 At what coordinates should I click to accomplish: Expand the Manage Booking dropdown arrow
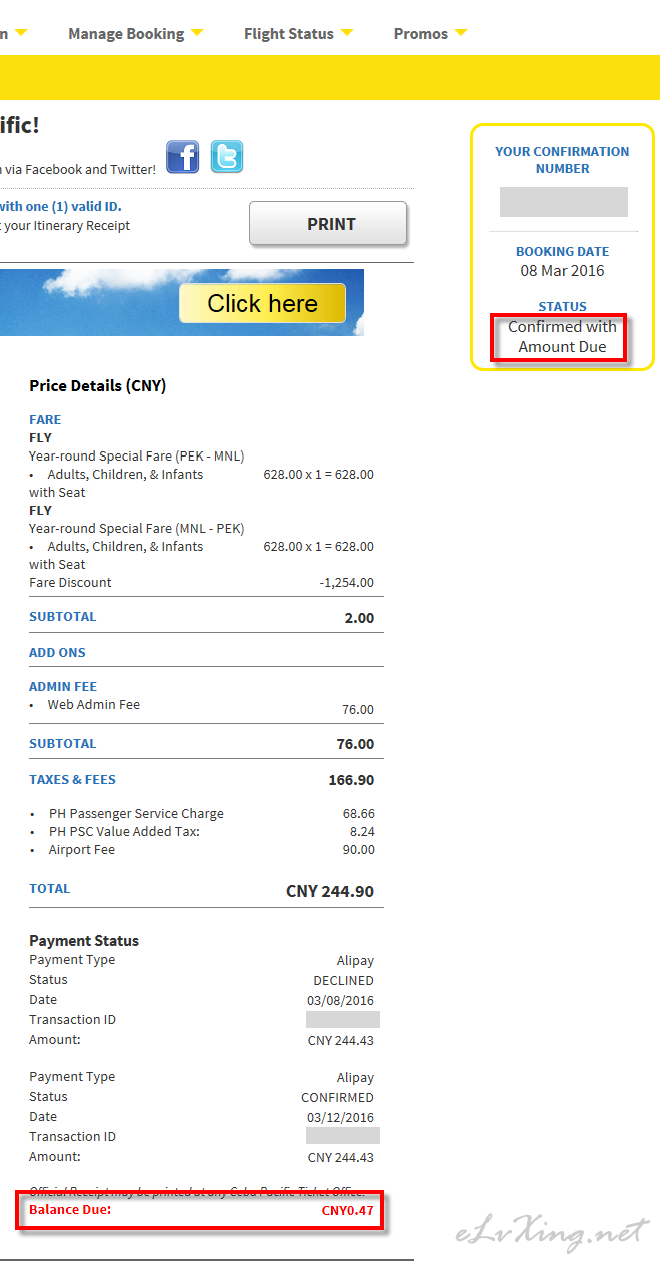pos(196,33)
